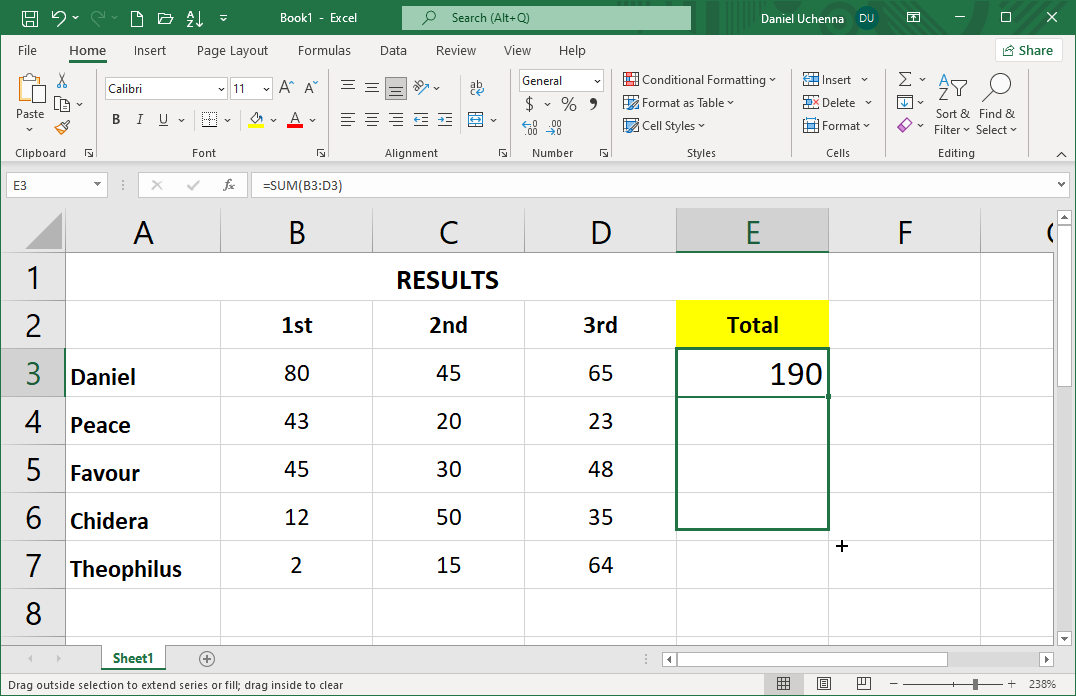
Task: Click Format as Table
Action: point(679,102)
